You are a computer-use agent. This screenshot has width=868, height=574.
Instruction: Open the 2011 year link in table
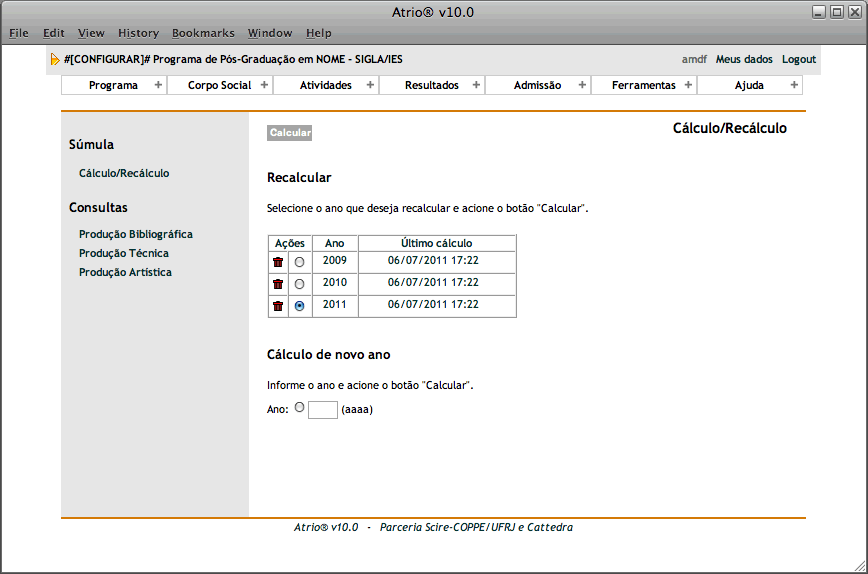[334, 304]
